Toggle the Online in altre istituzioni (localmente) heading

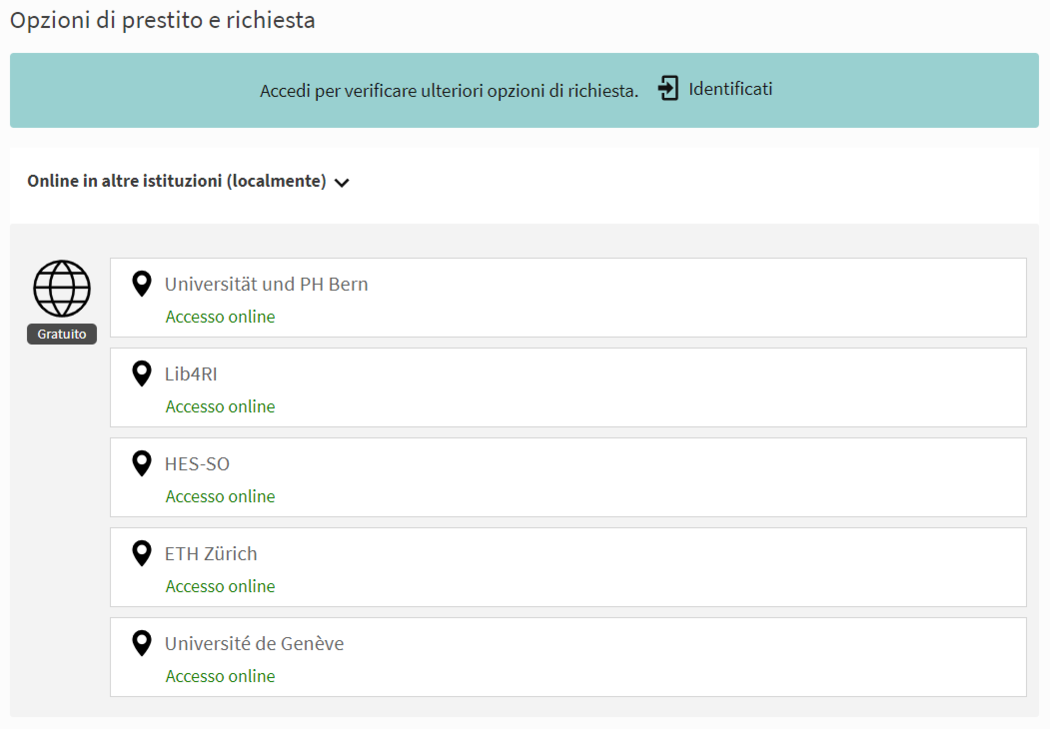(x=177, y=181)
